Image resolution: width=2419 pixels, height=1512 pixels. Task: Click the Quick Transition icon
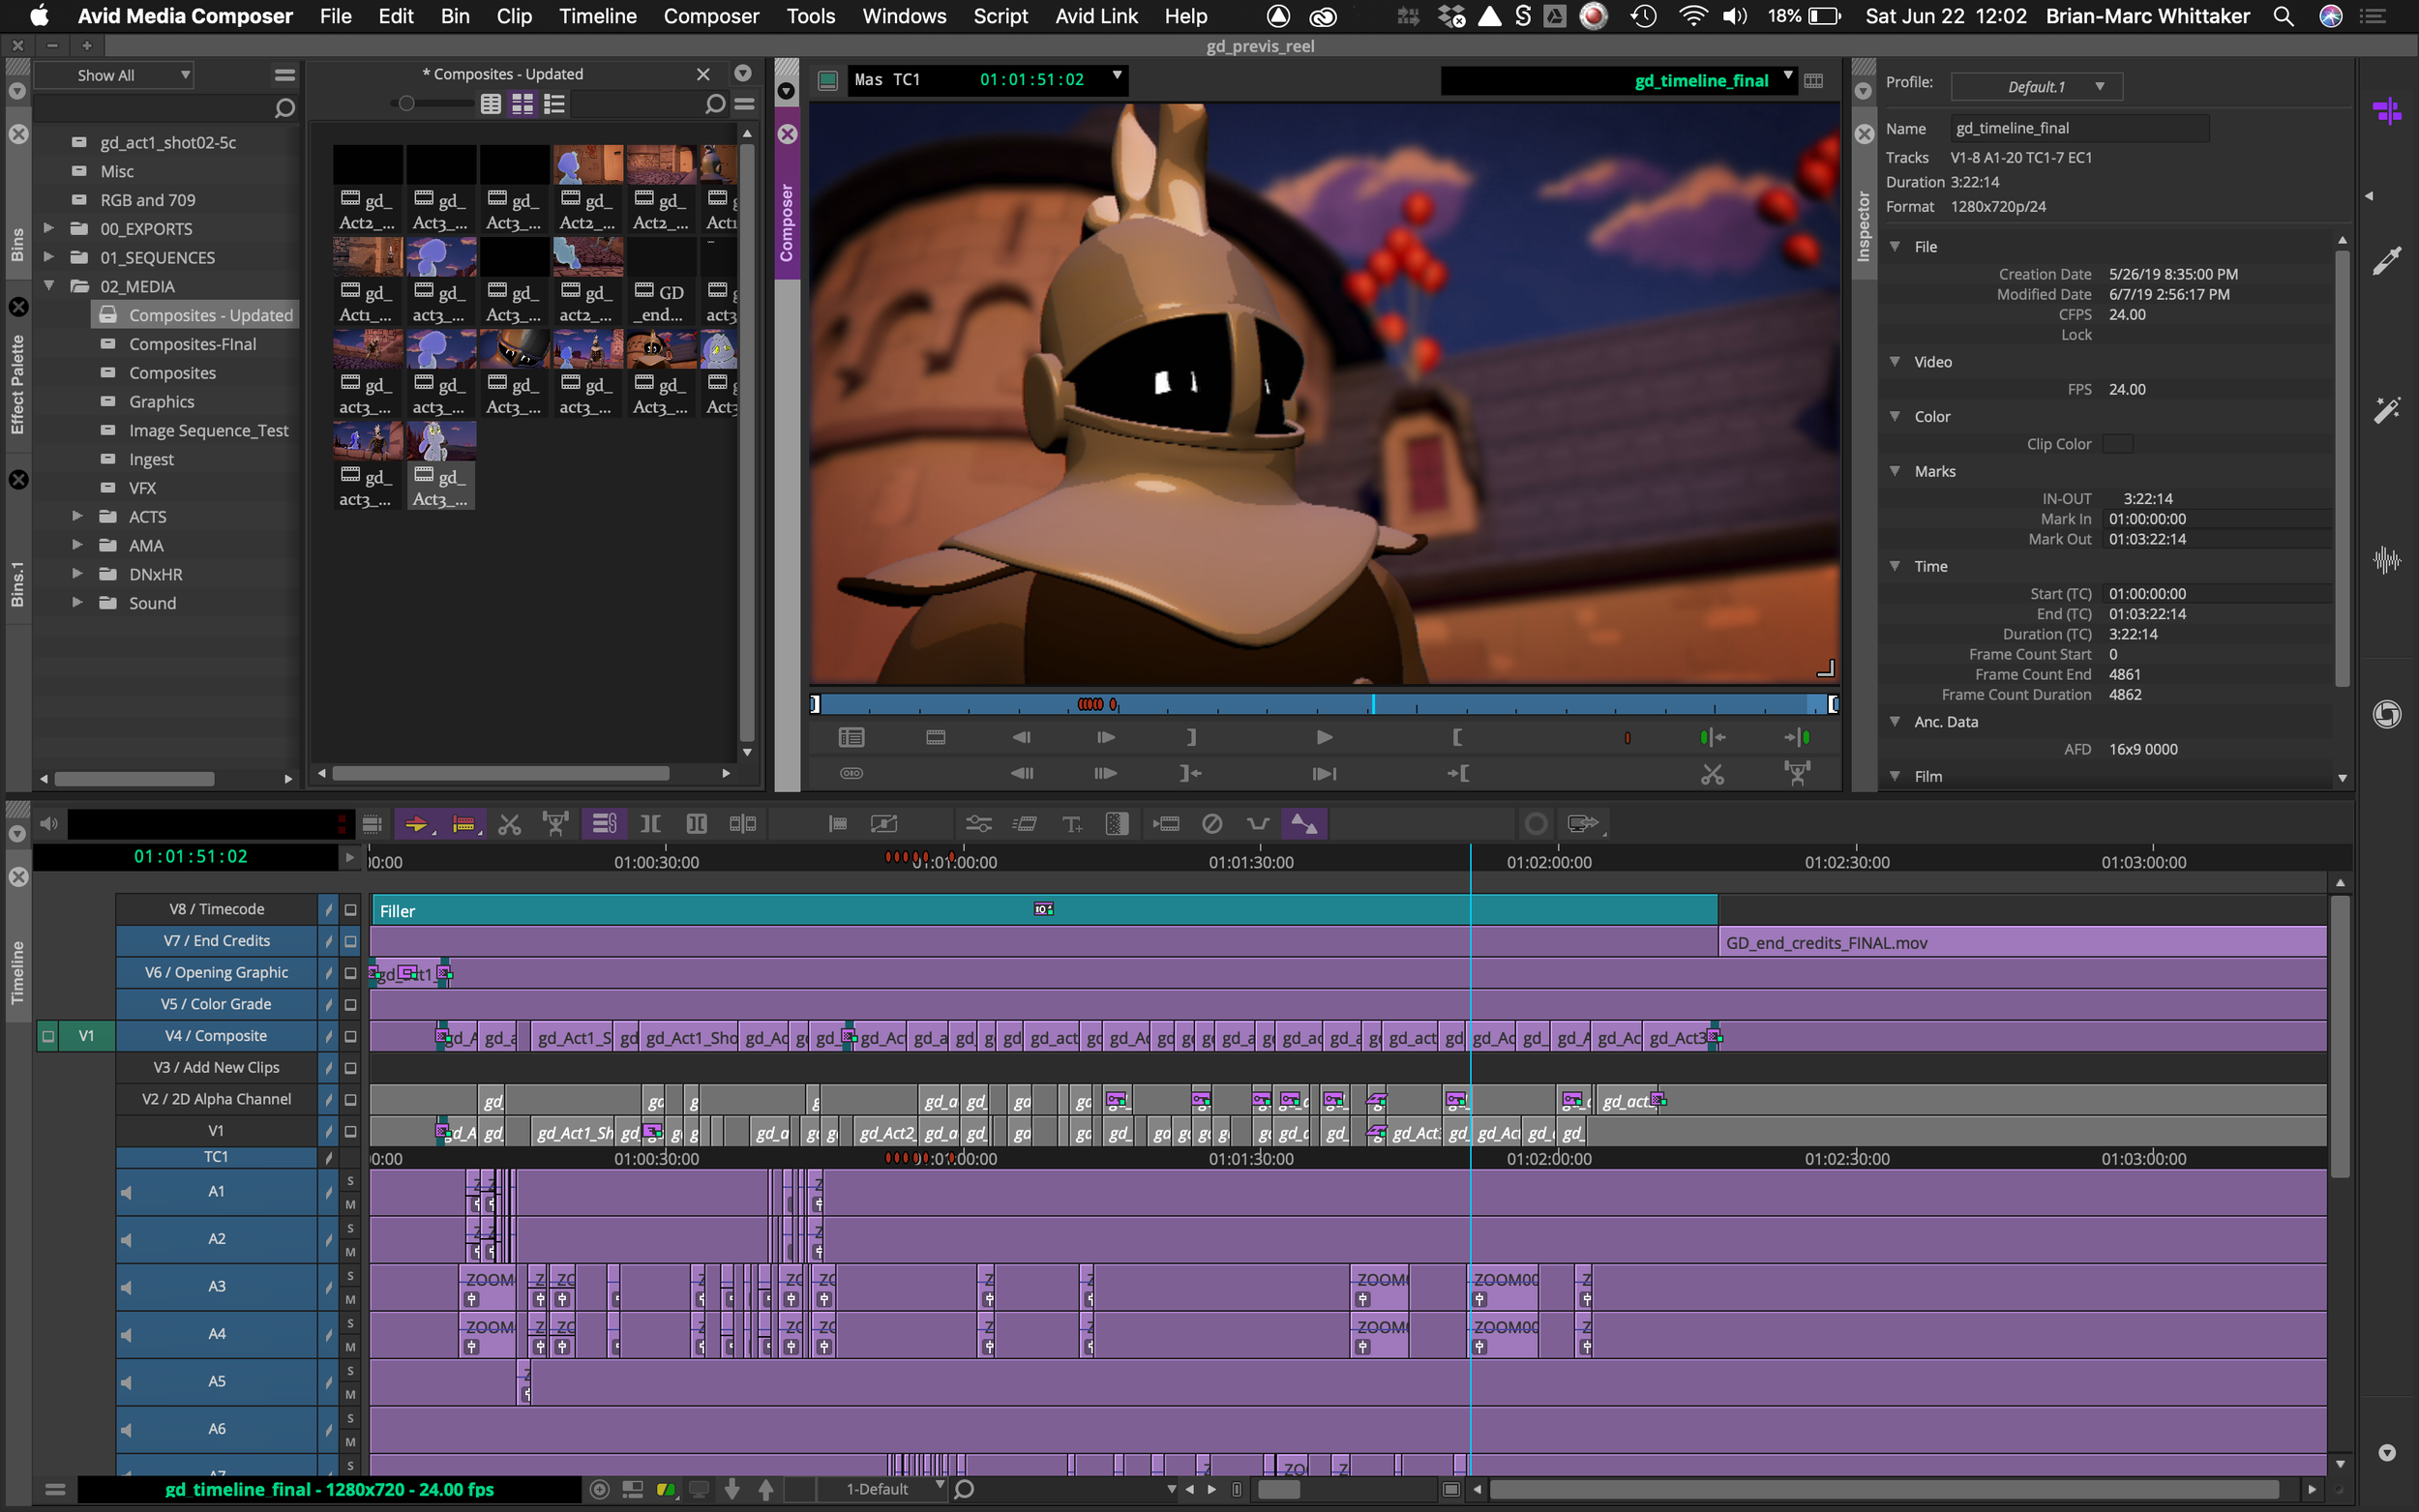(1117, 824)
